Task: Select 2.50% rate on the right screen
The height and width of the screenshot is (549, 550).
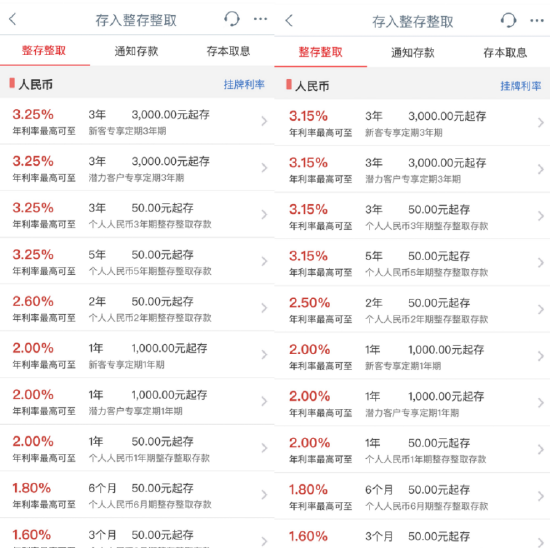Action: coord(309,303)
